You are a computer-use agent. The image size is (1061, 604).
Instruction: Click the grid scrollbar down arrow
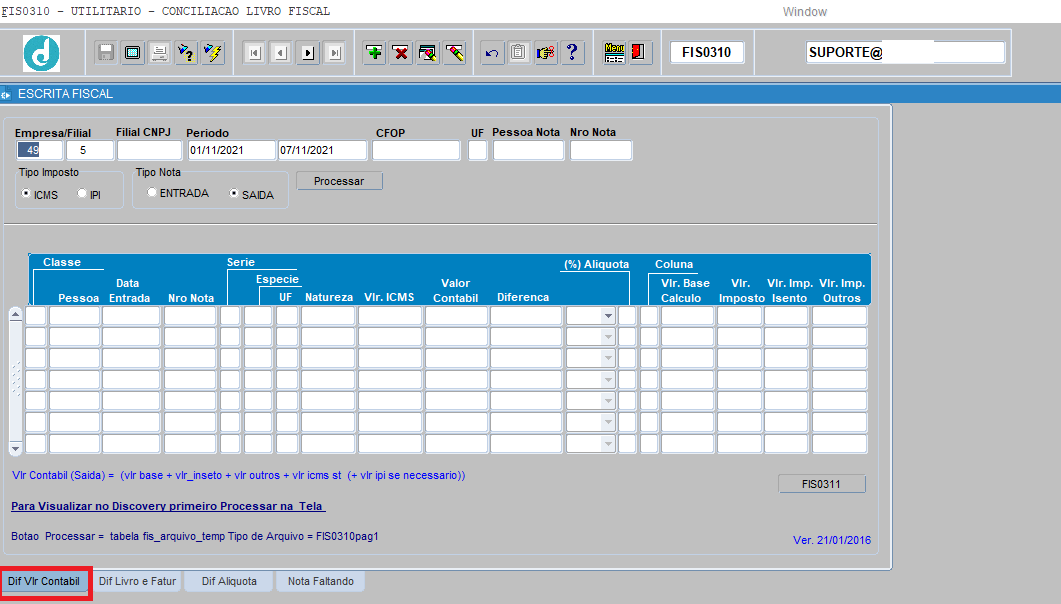tap(15, 448)
